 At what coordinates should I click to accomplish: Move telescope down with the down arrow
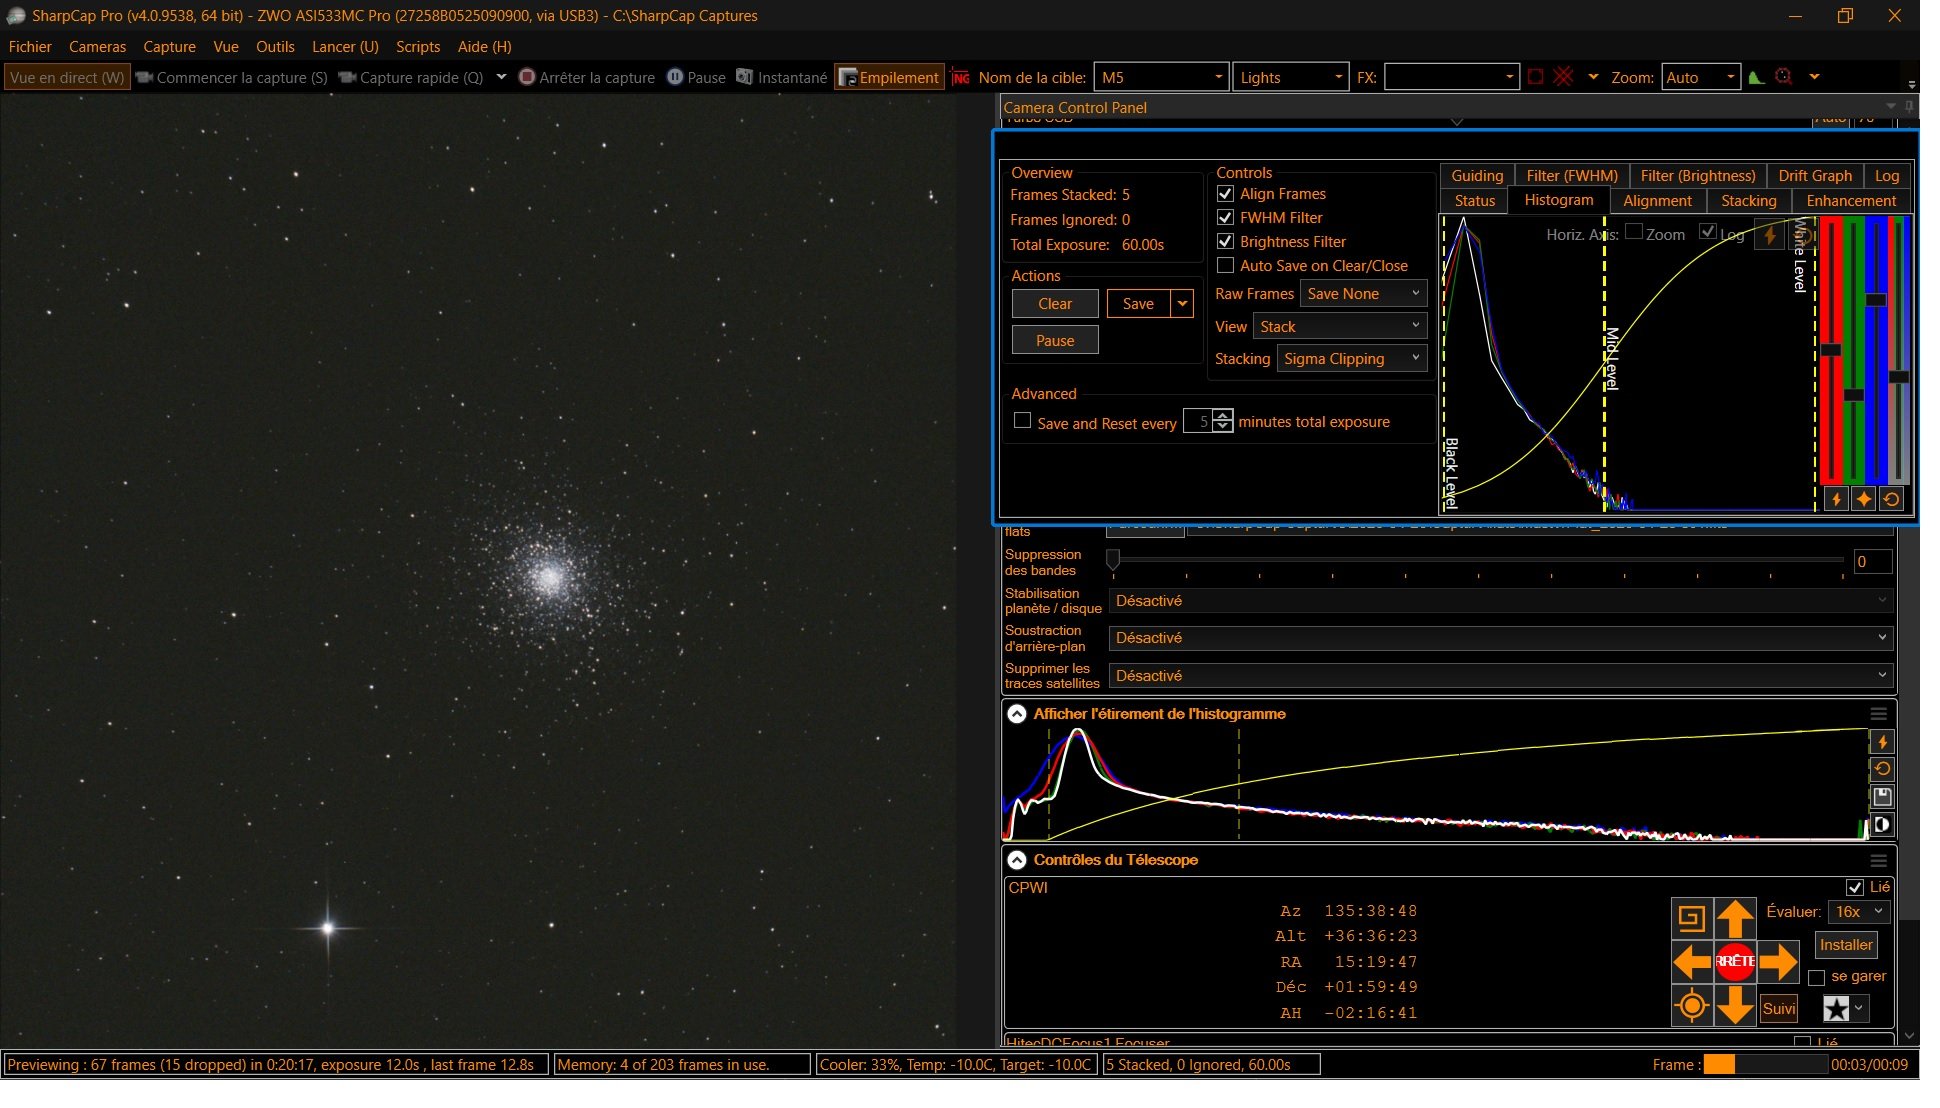pos(1735,1006)
